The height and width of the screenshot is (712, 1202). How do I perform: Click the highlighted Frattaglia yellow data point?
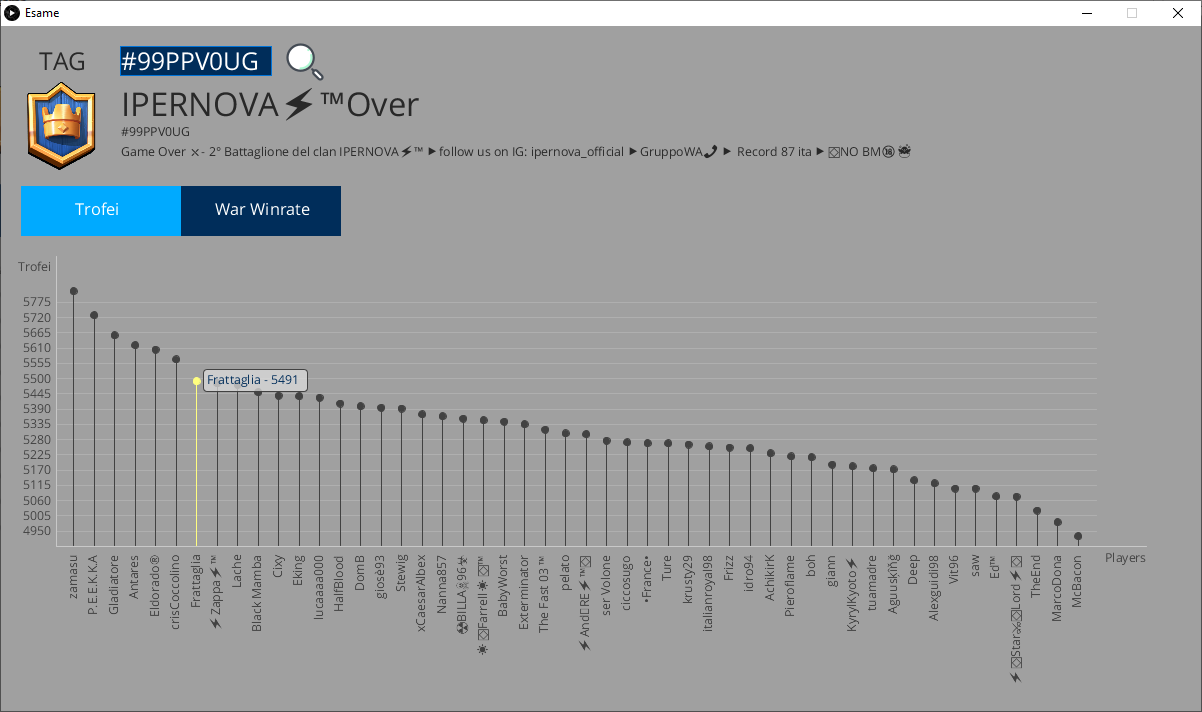pos(197,381)
